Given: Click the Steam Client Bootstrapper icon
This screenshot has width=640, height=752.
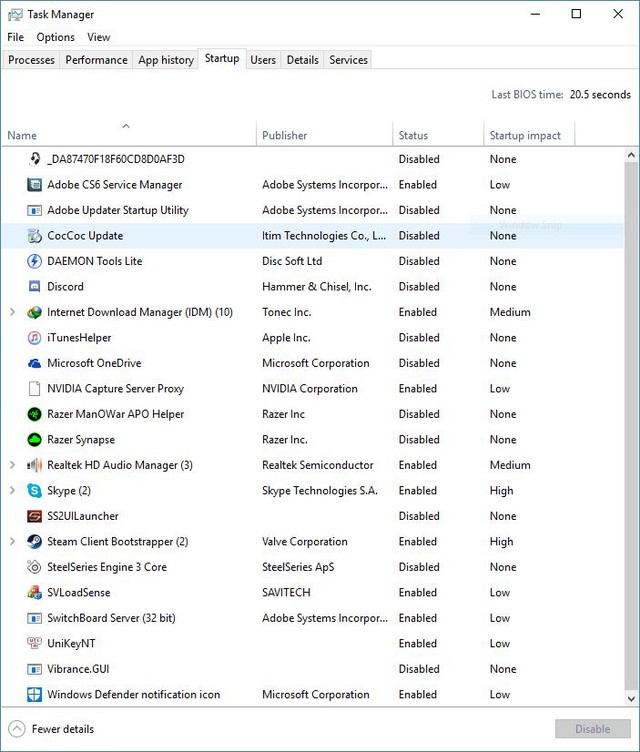Looking at the screenshot, I should [x=34, y=541].
